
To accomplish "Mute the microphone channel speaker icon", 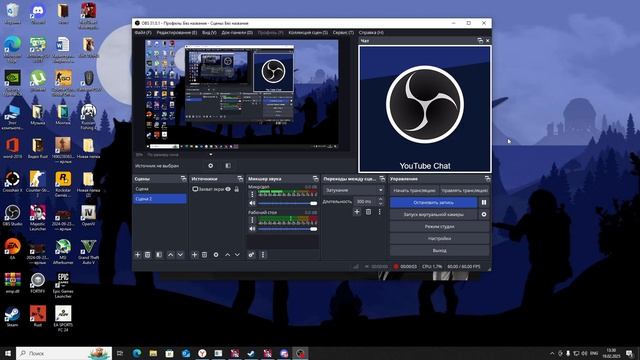I will click(252, 203).
